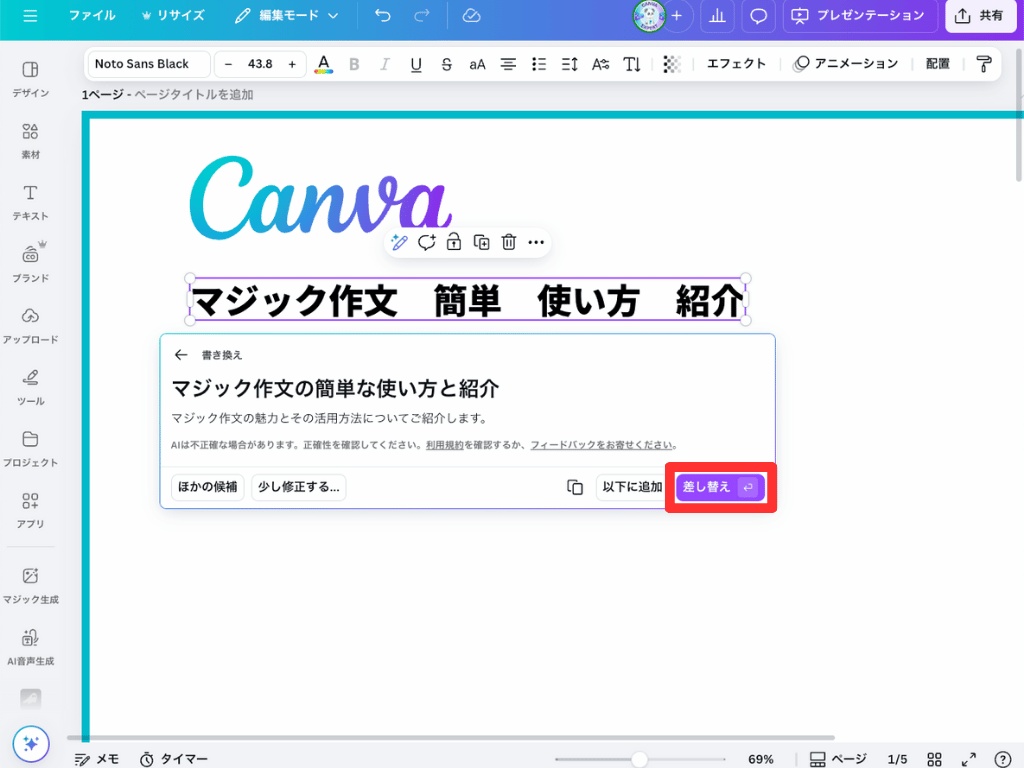Viewport: 1024px width, 768px height.
Task: Open the transparency checkerboard control
Action: point(672,64)
